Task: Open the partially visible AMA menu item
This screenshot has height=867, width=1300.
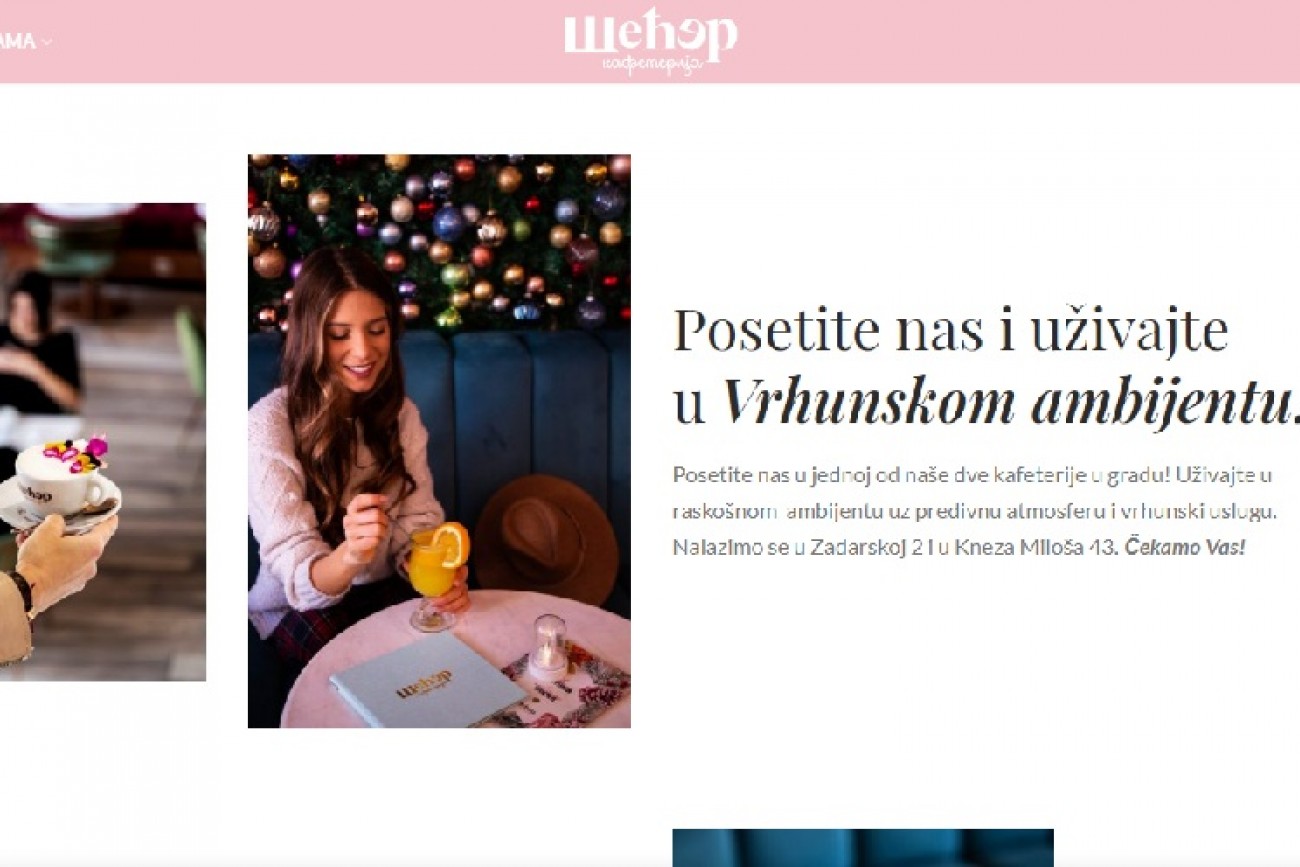Action: 18,42
